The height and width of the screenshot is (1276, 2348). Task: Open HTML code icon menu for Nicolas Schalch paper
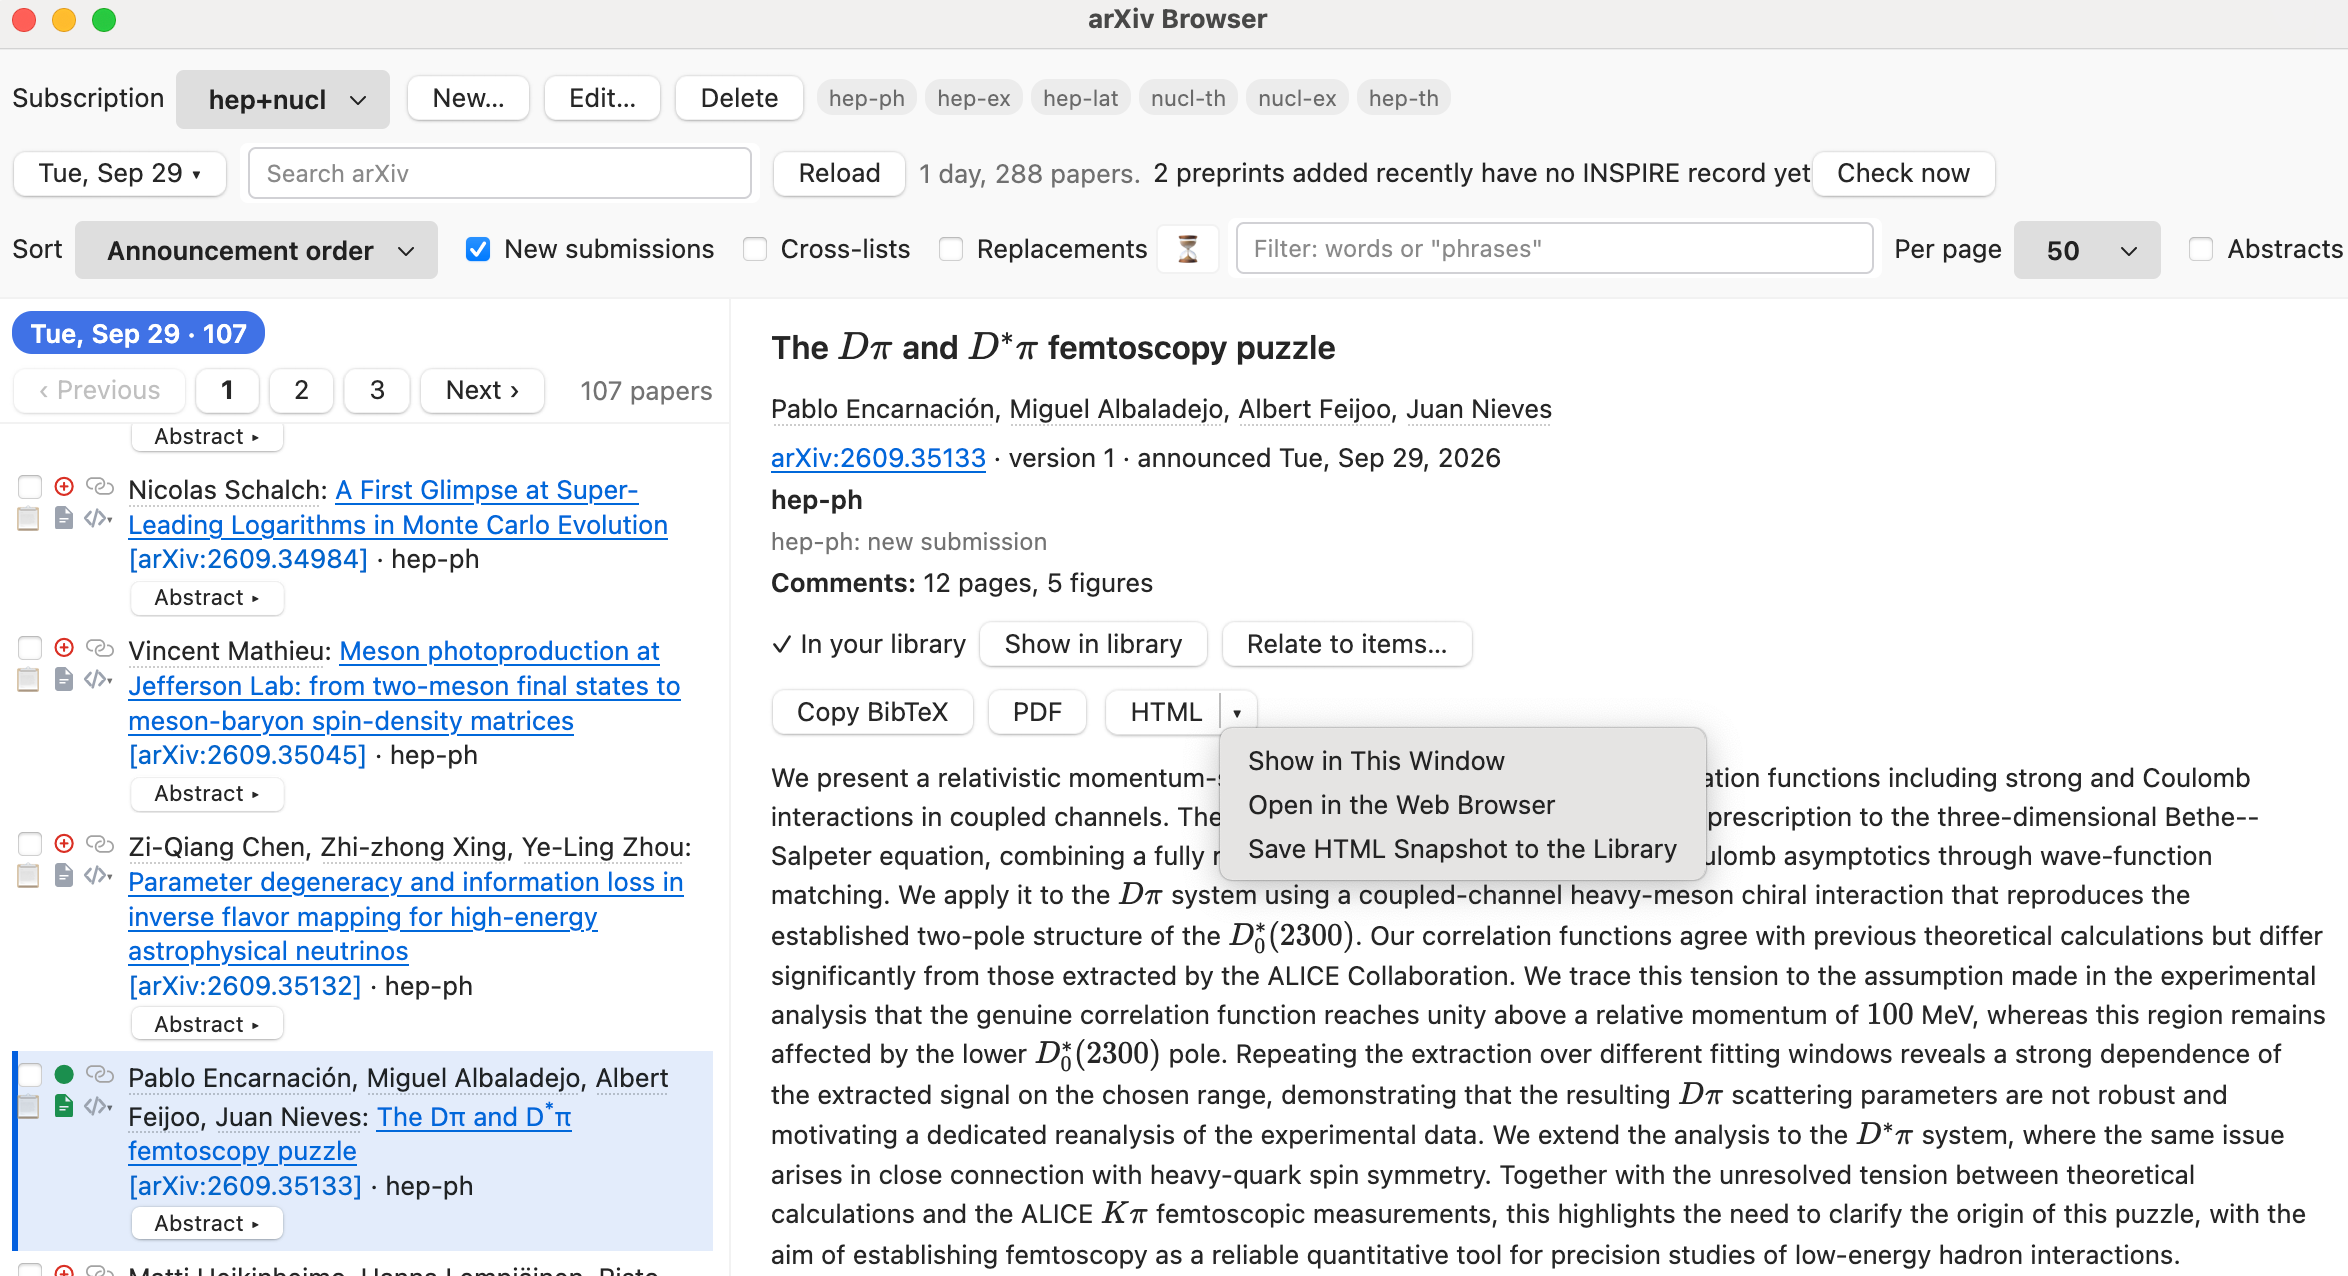pos(97,518)
